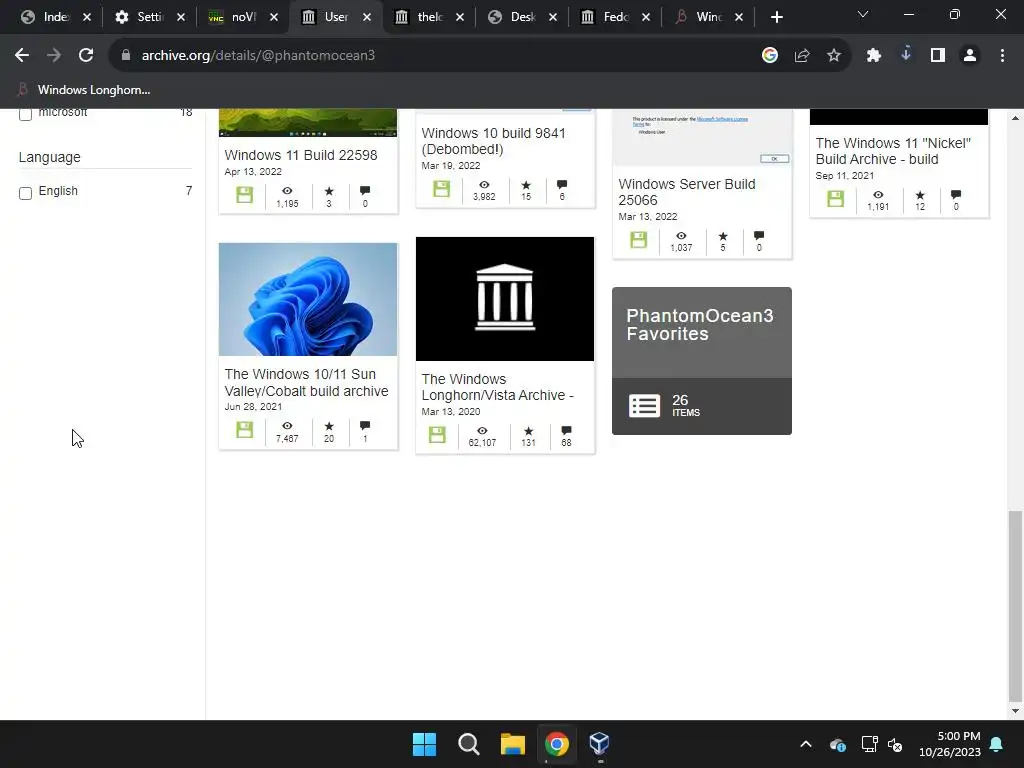Image resolution: width=1024 pixels, height=768 pixels.
Task: Click the list icon in Favorites tile
Action: point(645,406)
